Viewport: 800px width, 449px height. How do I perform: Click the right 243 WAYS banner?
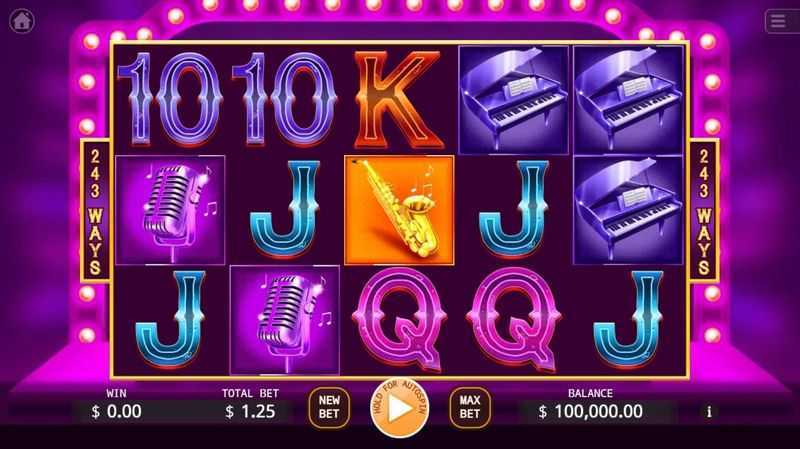[x=704, y=210]
